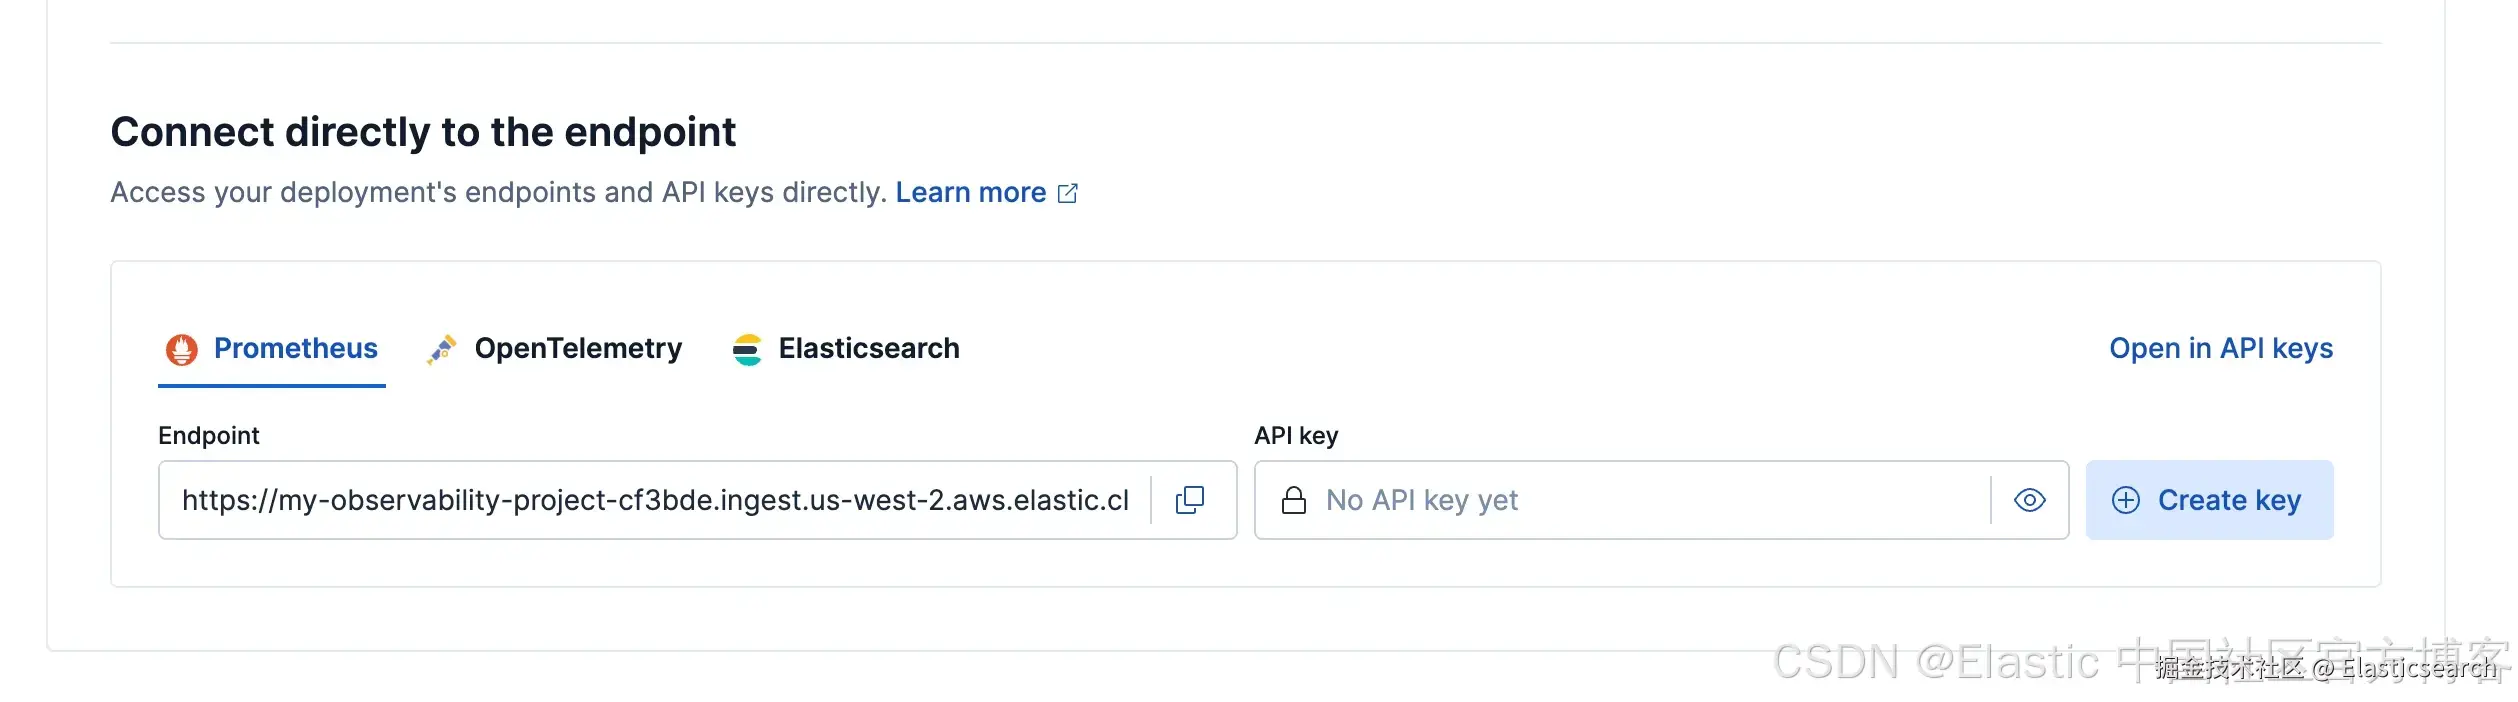The image size is (2518, 702).
Task: Click the lock icon in API key field
Action: pos(1294,500)
